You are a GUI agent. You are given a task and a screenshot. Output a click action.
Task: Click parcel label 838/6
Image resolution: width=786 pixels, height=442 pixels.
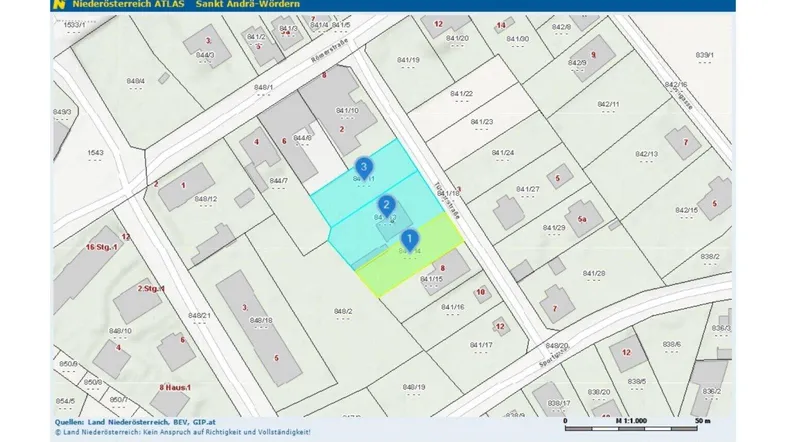tap(671, 345)
